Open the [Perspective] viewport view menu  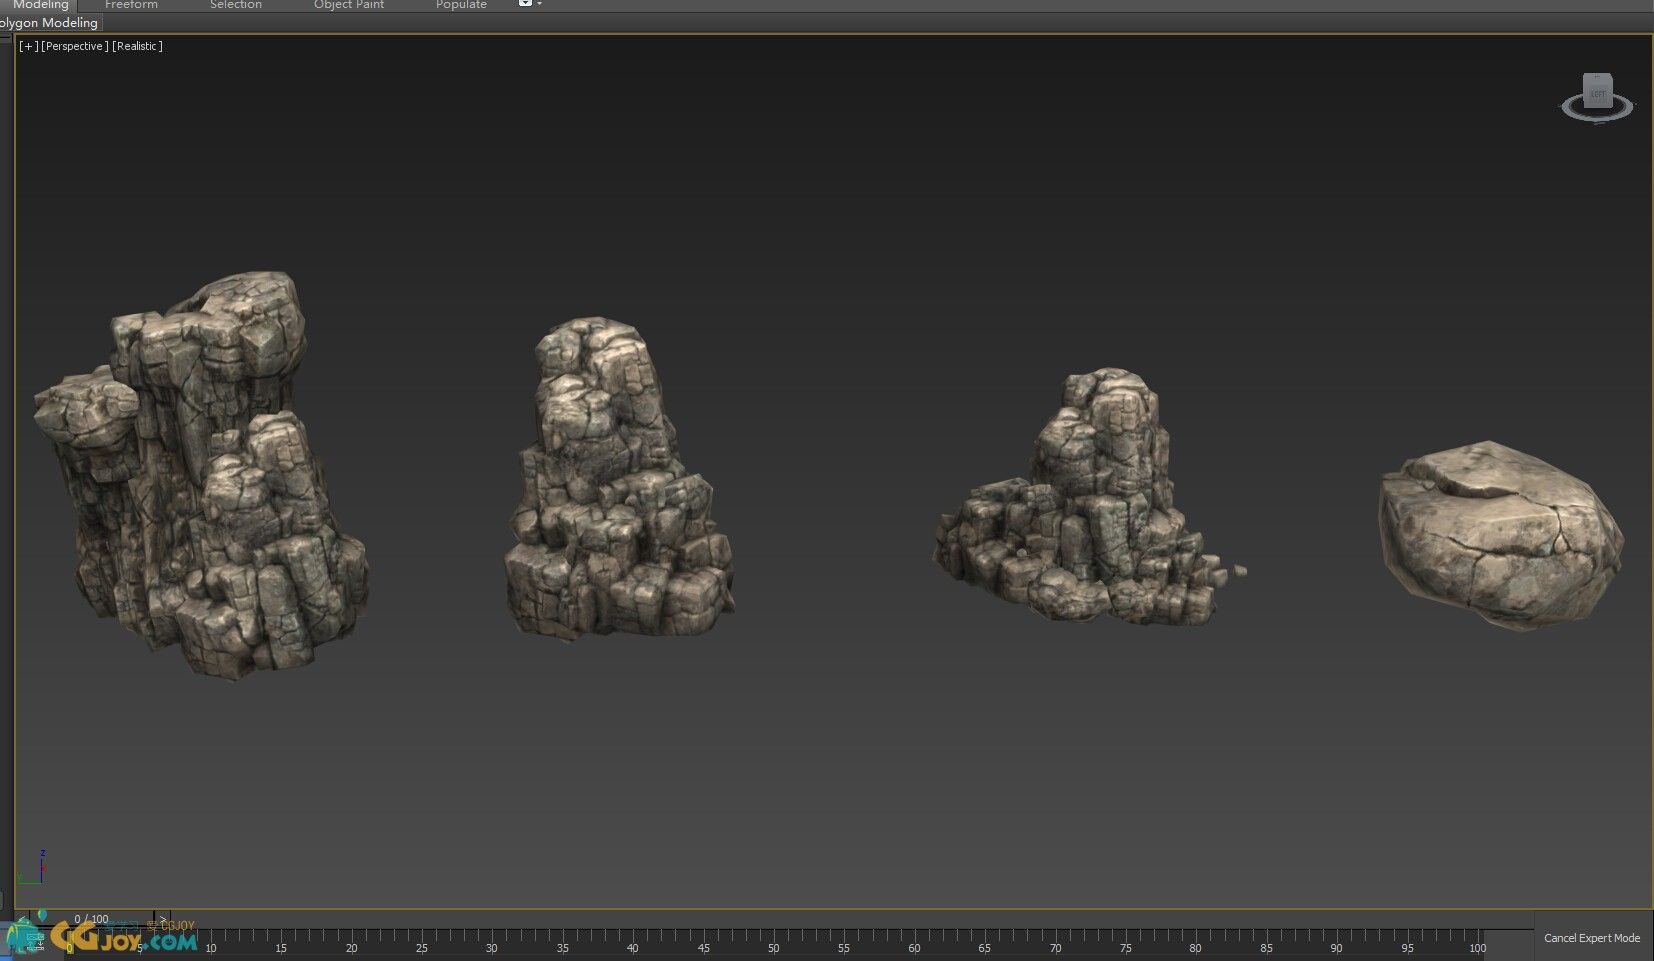tap(75, 46)
